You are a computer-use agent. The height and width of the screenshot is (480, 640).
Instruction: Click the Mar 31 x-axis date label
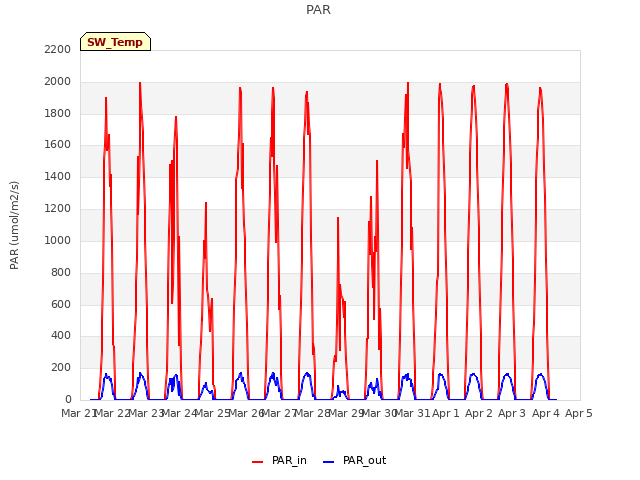click(x=412, y=413)
